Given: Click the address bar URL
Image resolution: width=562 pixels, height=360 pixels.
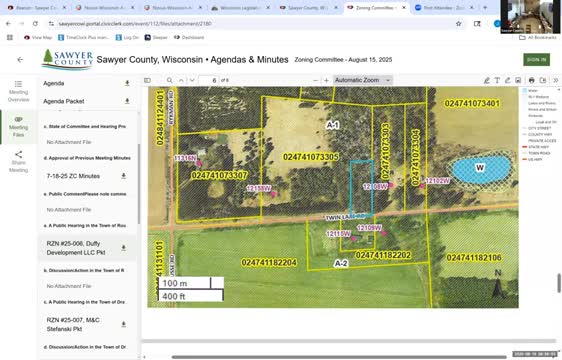Looking at the screenshot, I should click(x=135, y=24).
